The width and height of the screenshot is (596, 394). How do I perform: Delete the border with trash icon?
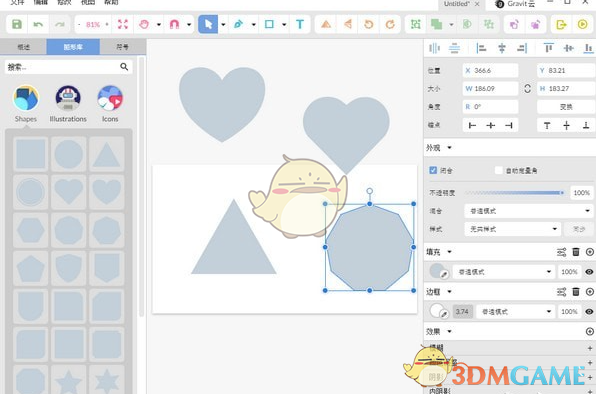[x=576, y=291]
